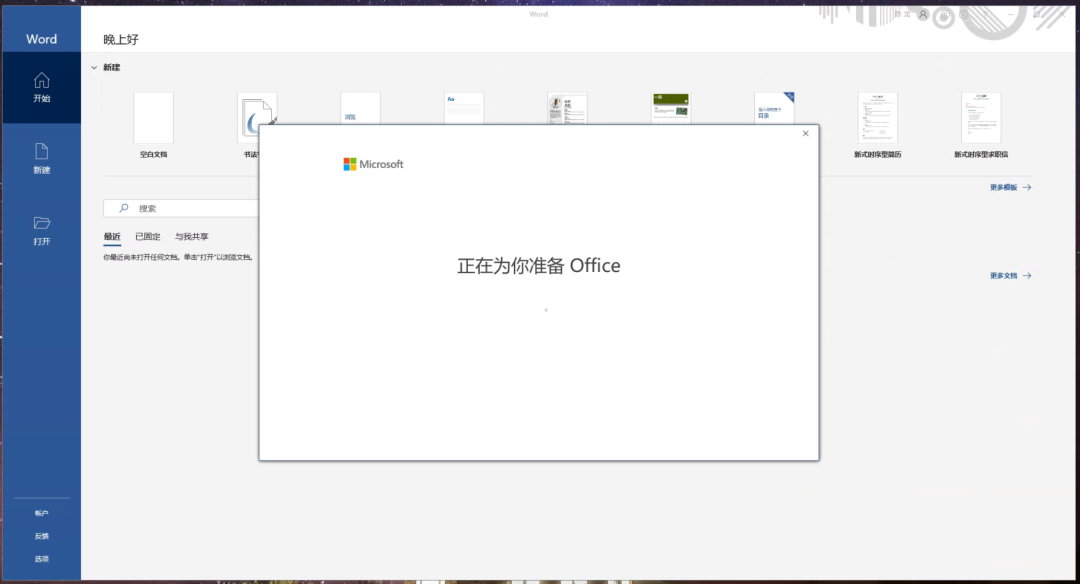Select the 浏览 tour template thumbnail

coord(360,108)
